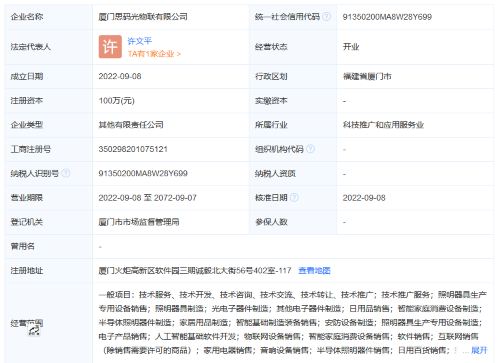Click the 参保人数 label cell
Viewport: 500px width, 363px height.
(293, 222)
